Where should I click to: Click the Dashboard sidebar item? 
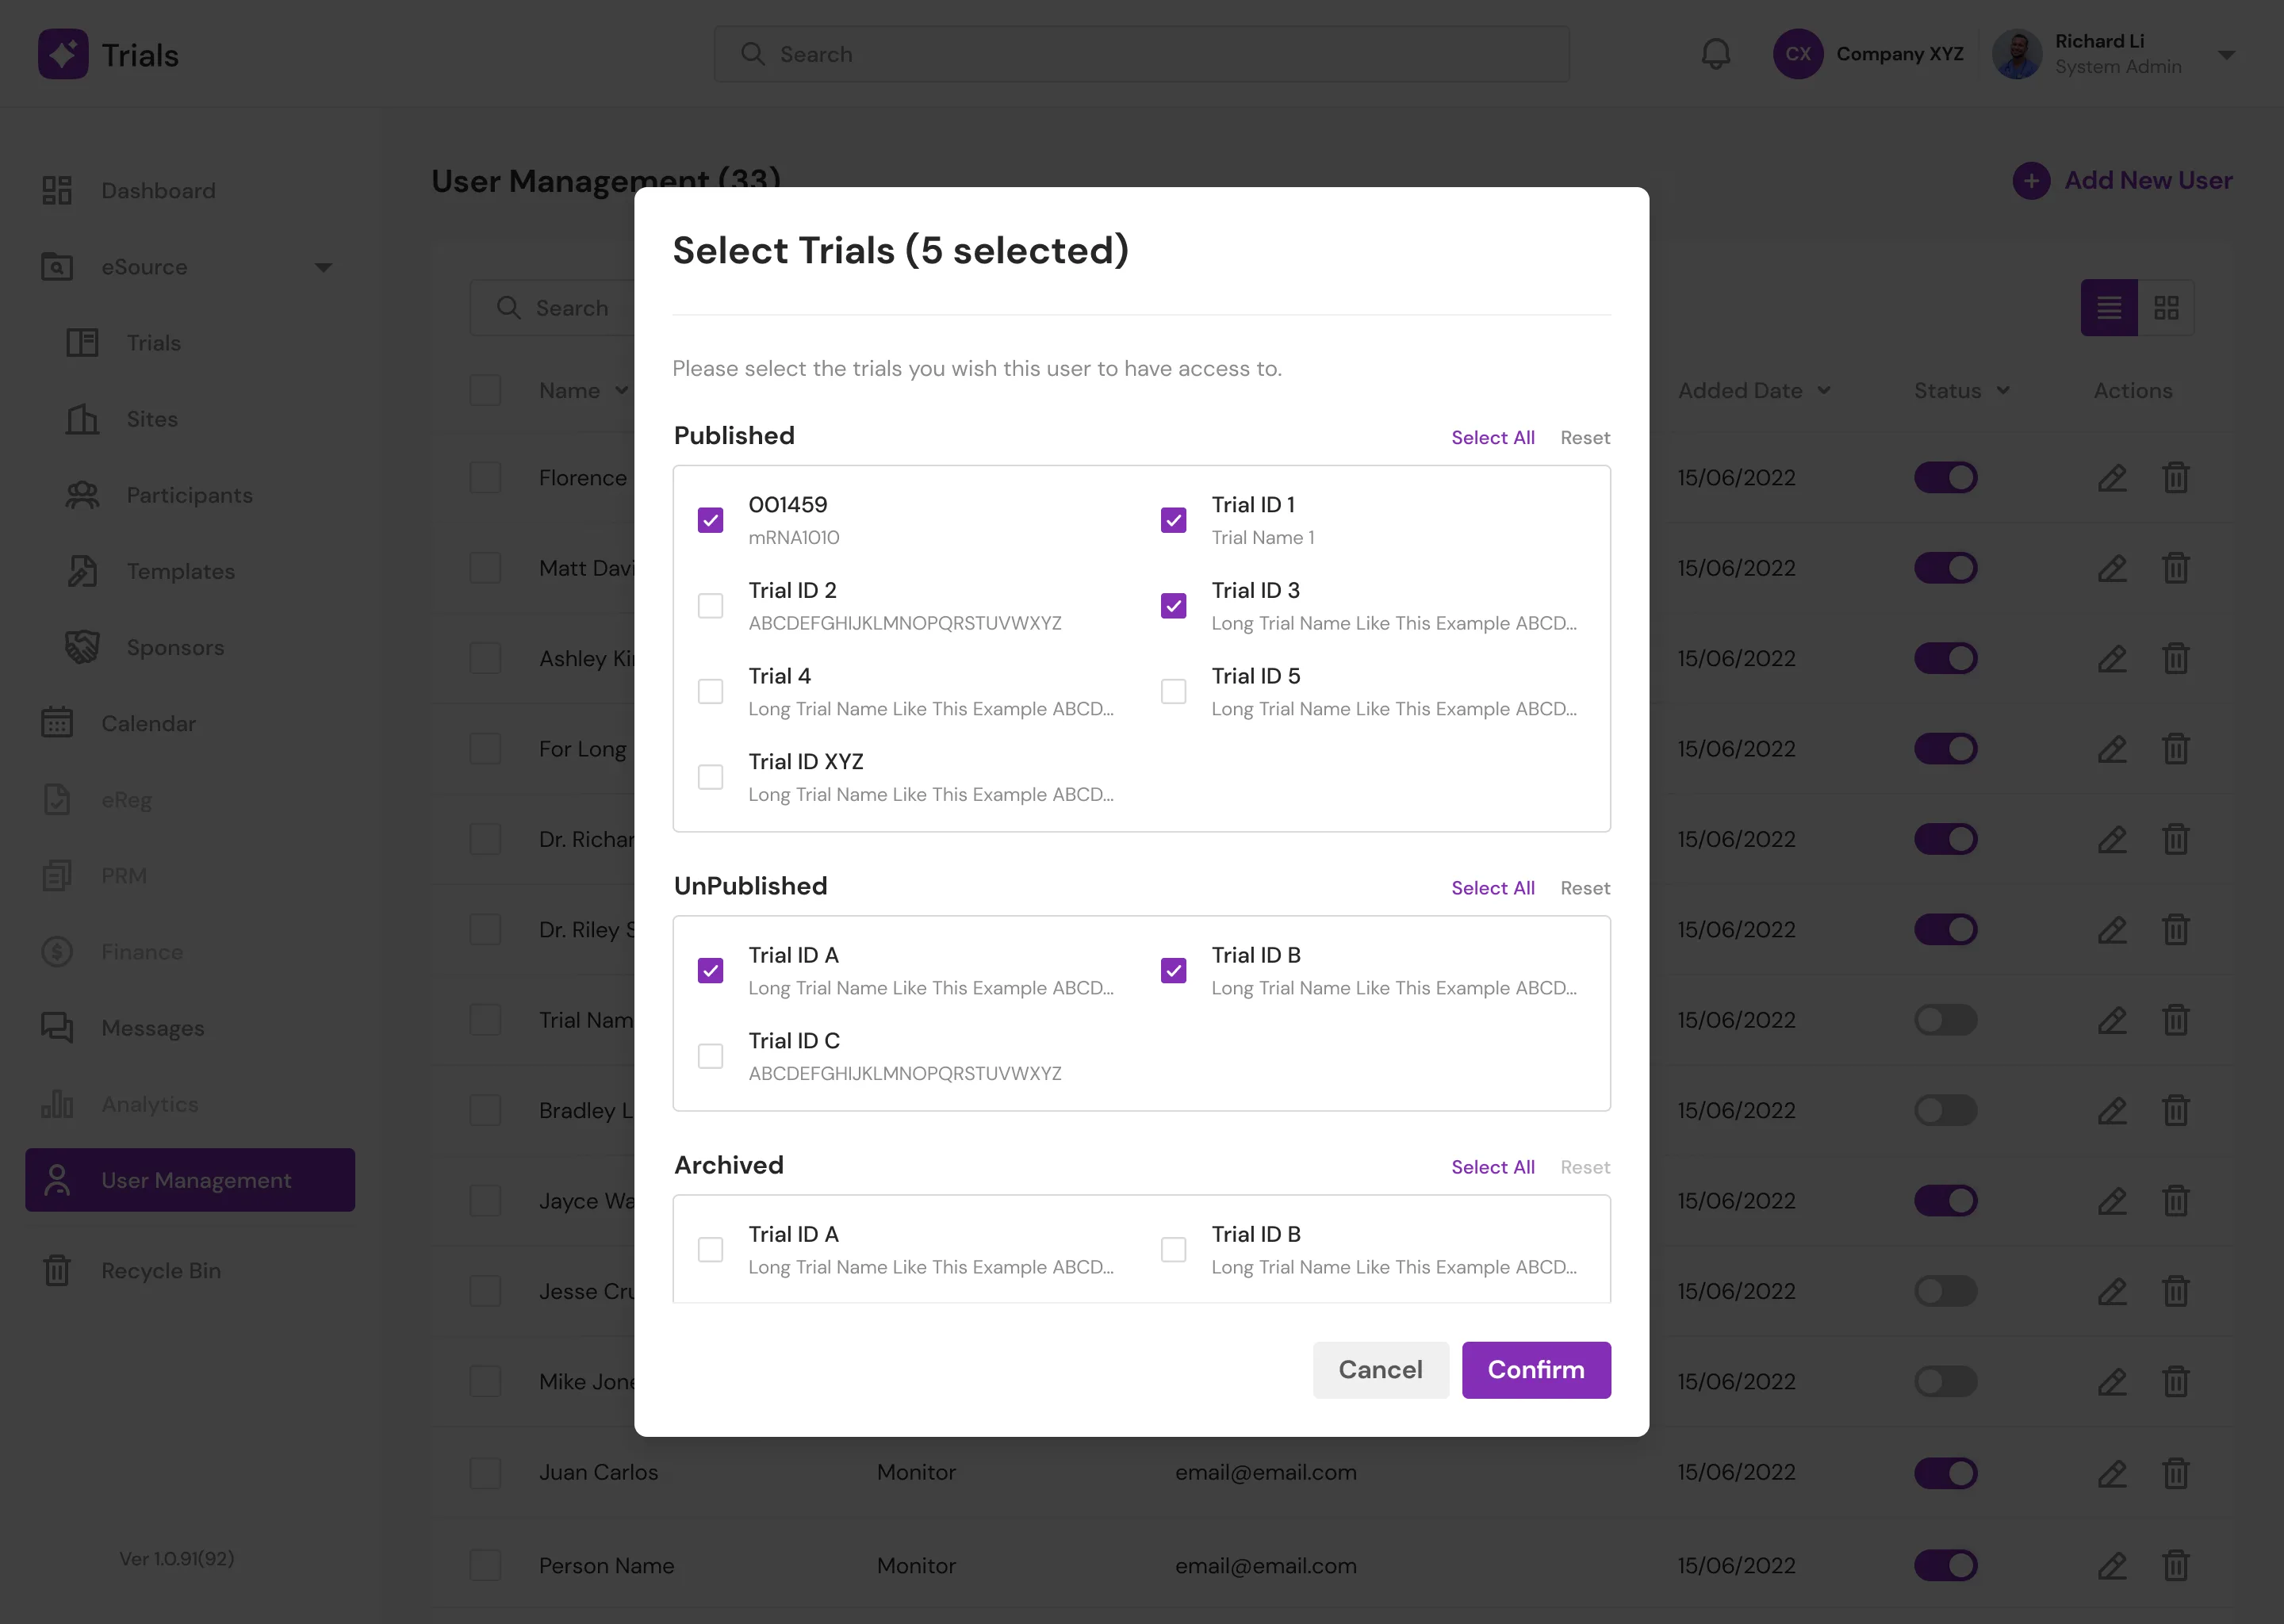[190, 190]
